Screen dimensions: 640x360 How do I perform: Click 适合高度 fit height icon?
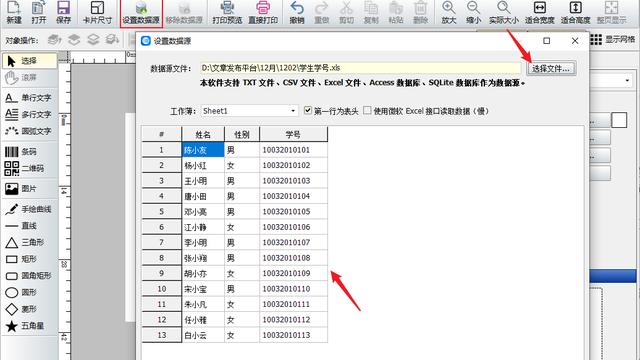(576, 12)
